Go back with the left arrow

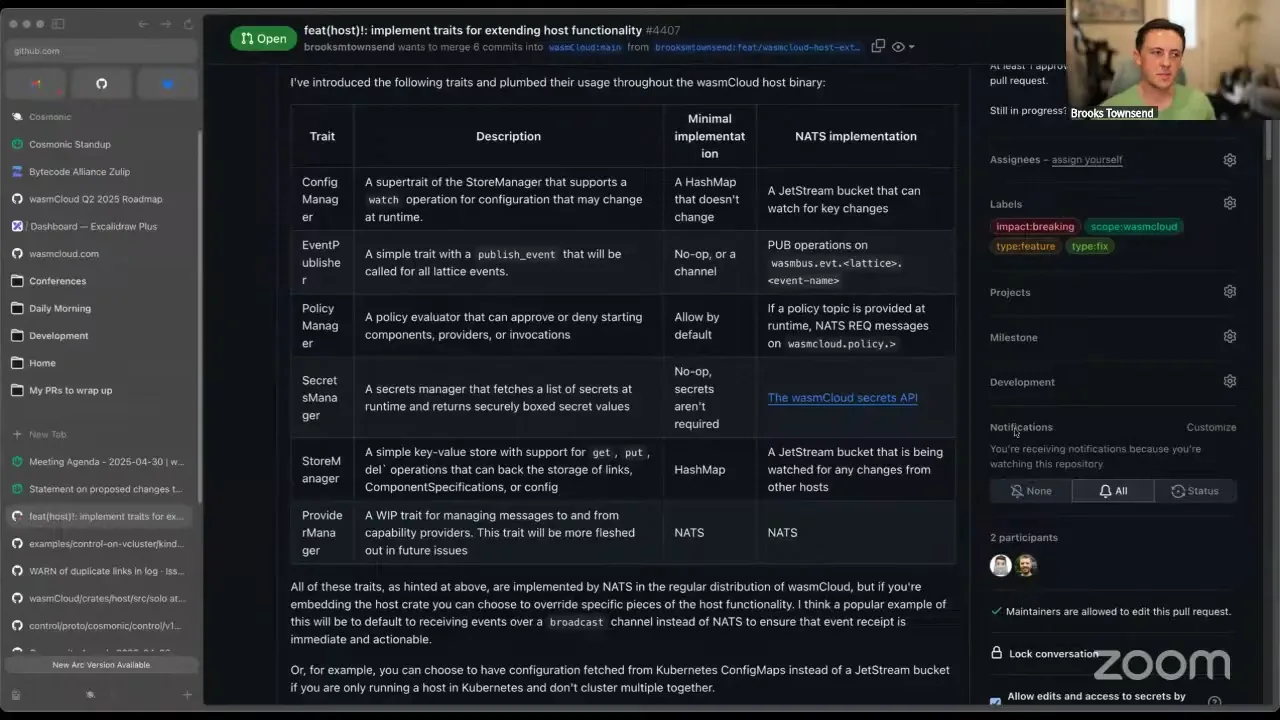click(x=143, y=23)
